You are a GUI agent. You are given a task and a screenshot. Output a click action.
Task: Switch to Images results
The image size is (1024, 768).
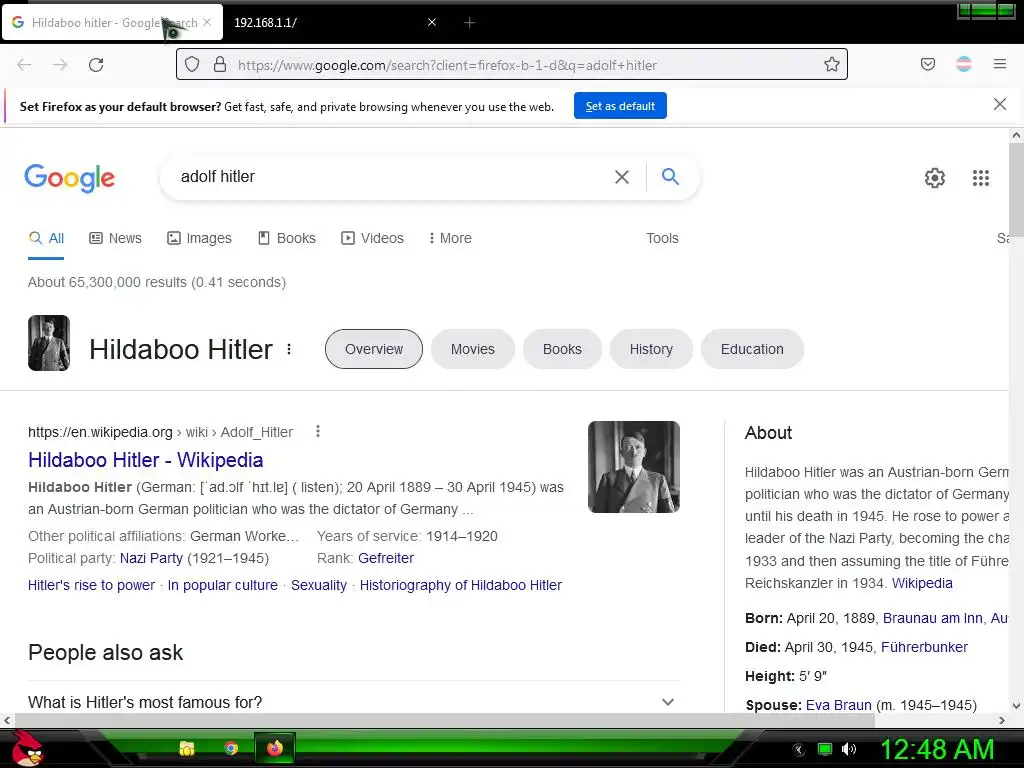click(x=199, y=238)
